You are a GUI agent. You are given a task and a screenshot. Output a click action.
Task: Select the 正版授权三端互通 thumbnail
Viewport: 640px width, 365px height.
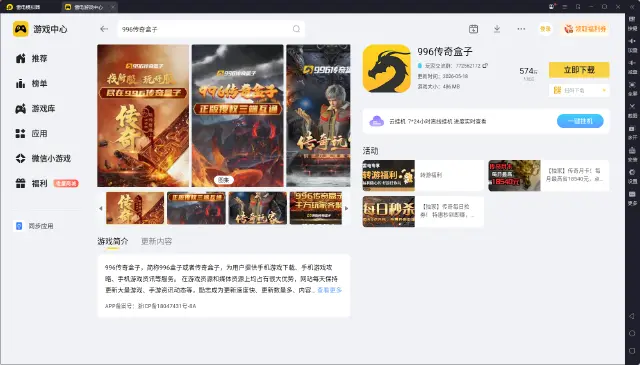(196, 208)
